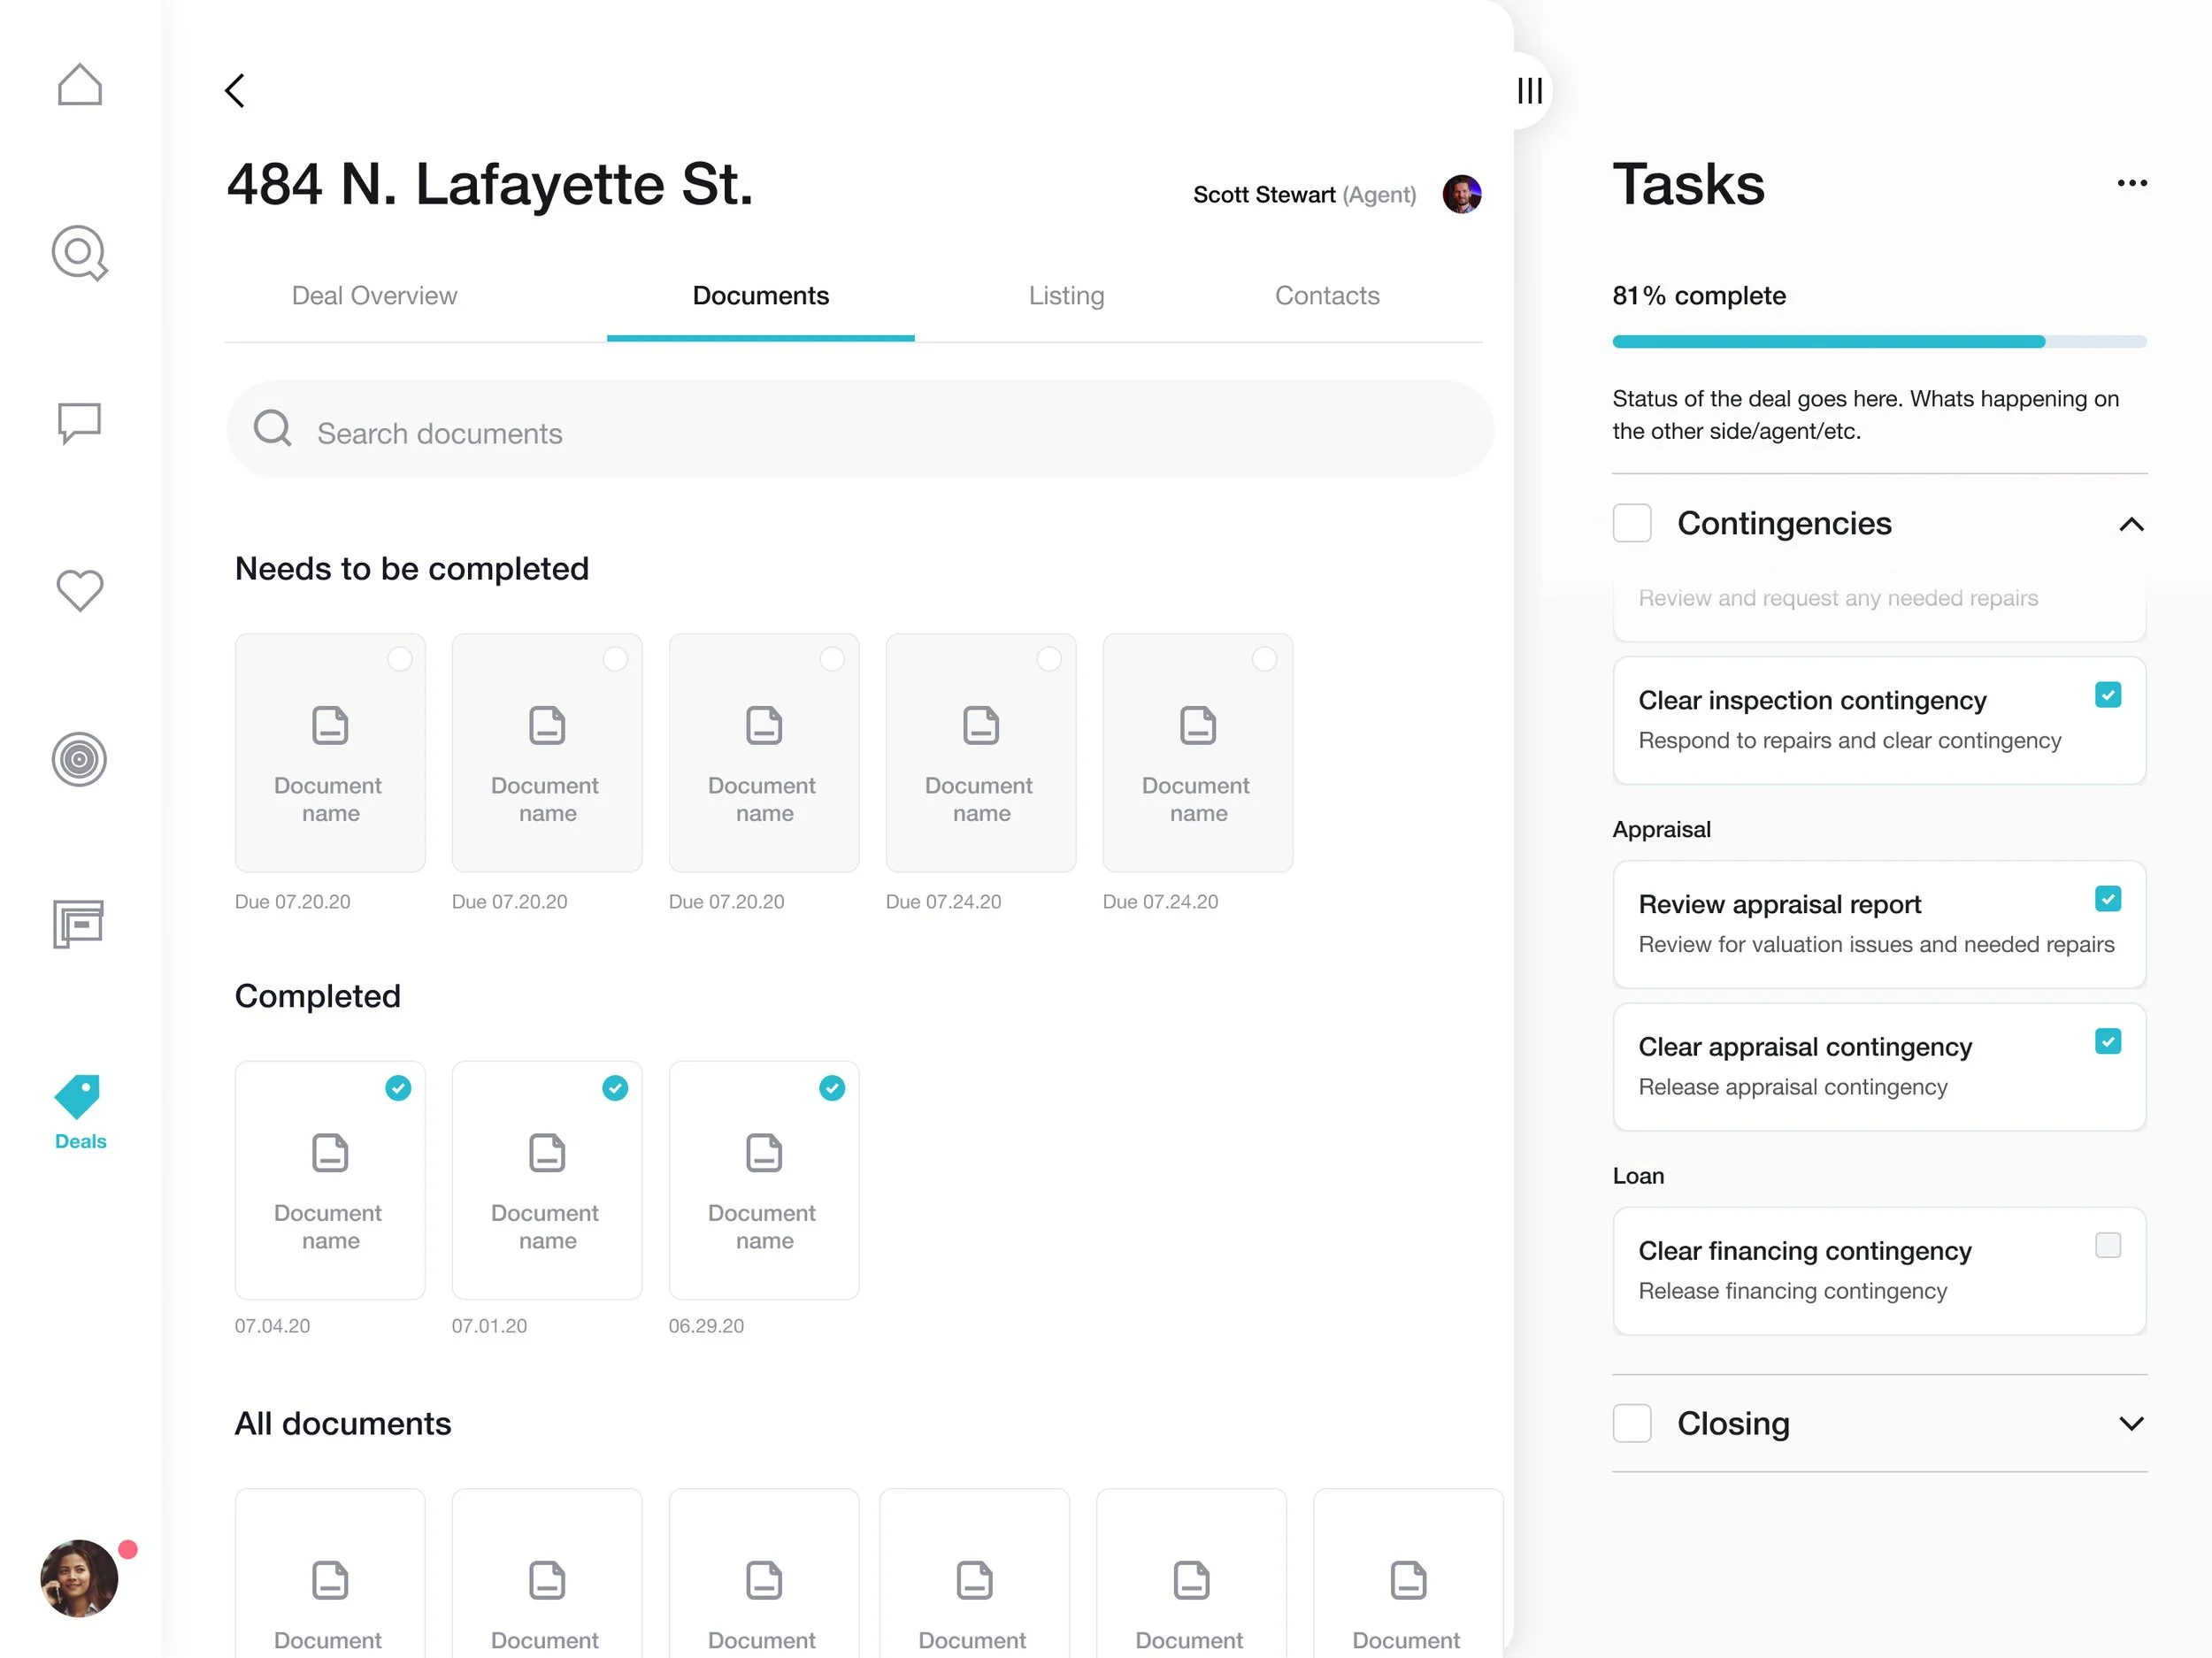
Task: Open Scott Stewart agent profile
Action: [1462, 194]
